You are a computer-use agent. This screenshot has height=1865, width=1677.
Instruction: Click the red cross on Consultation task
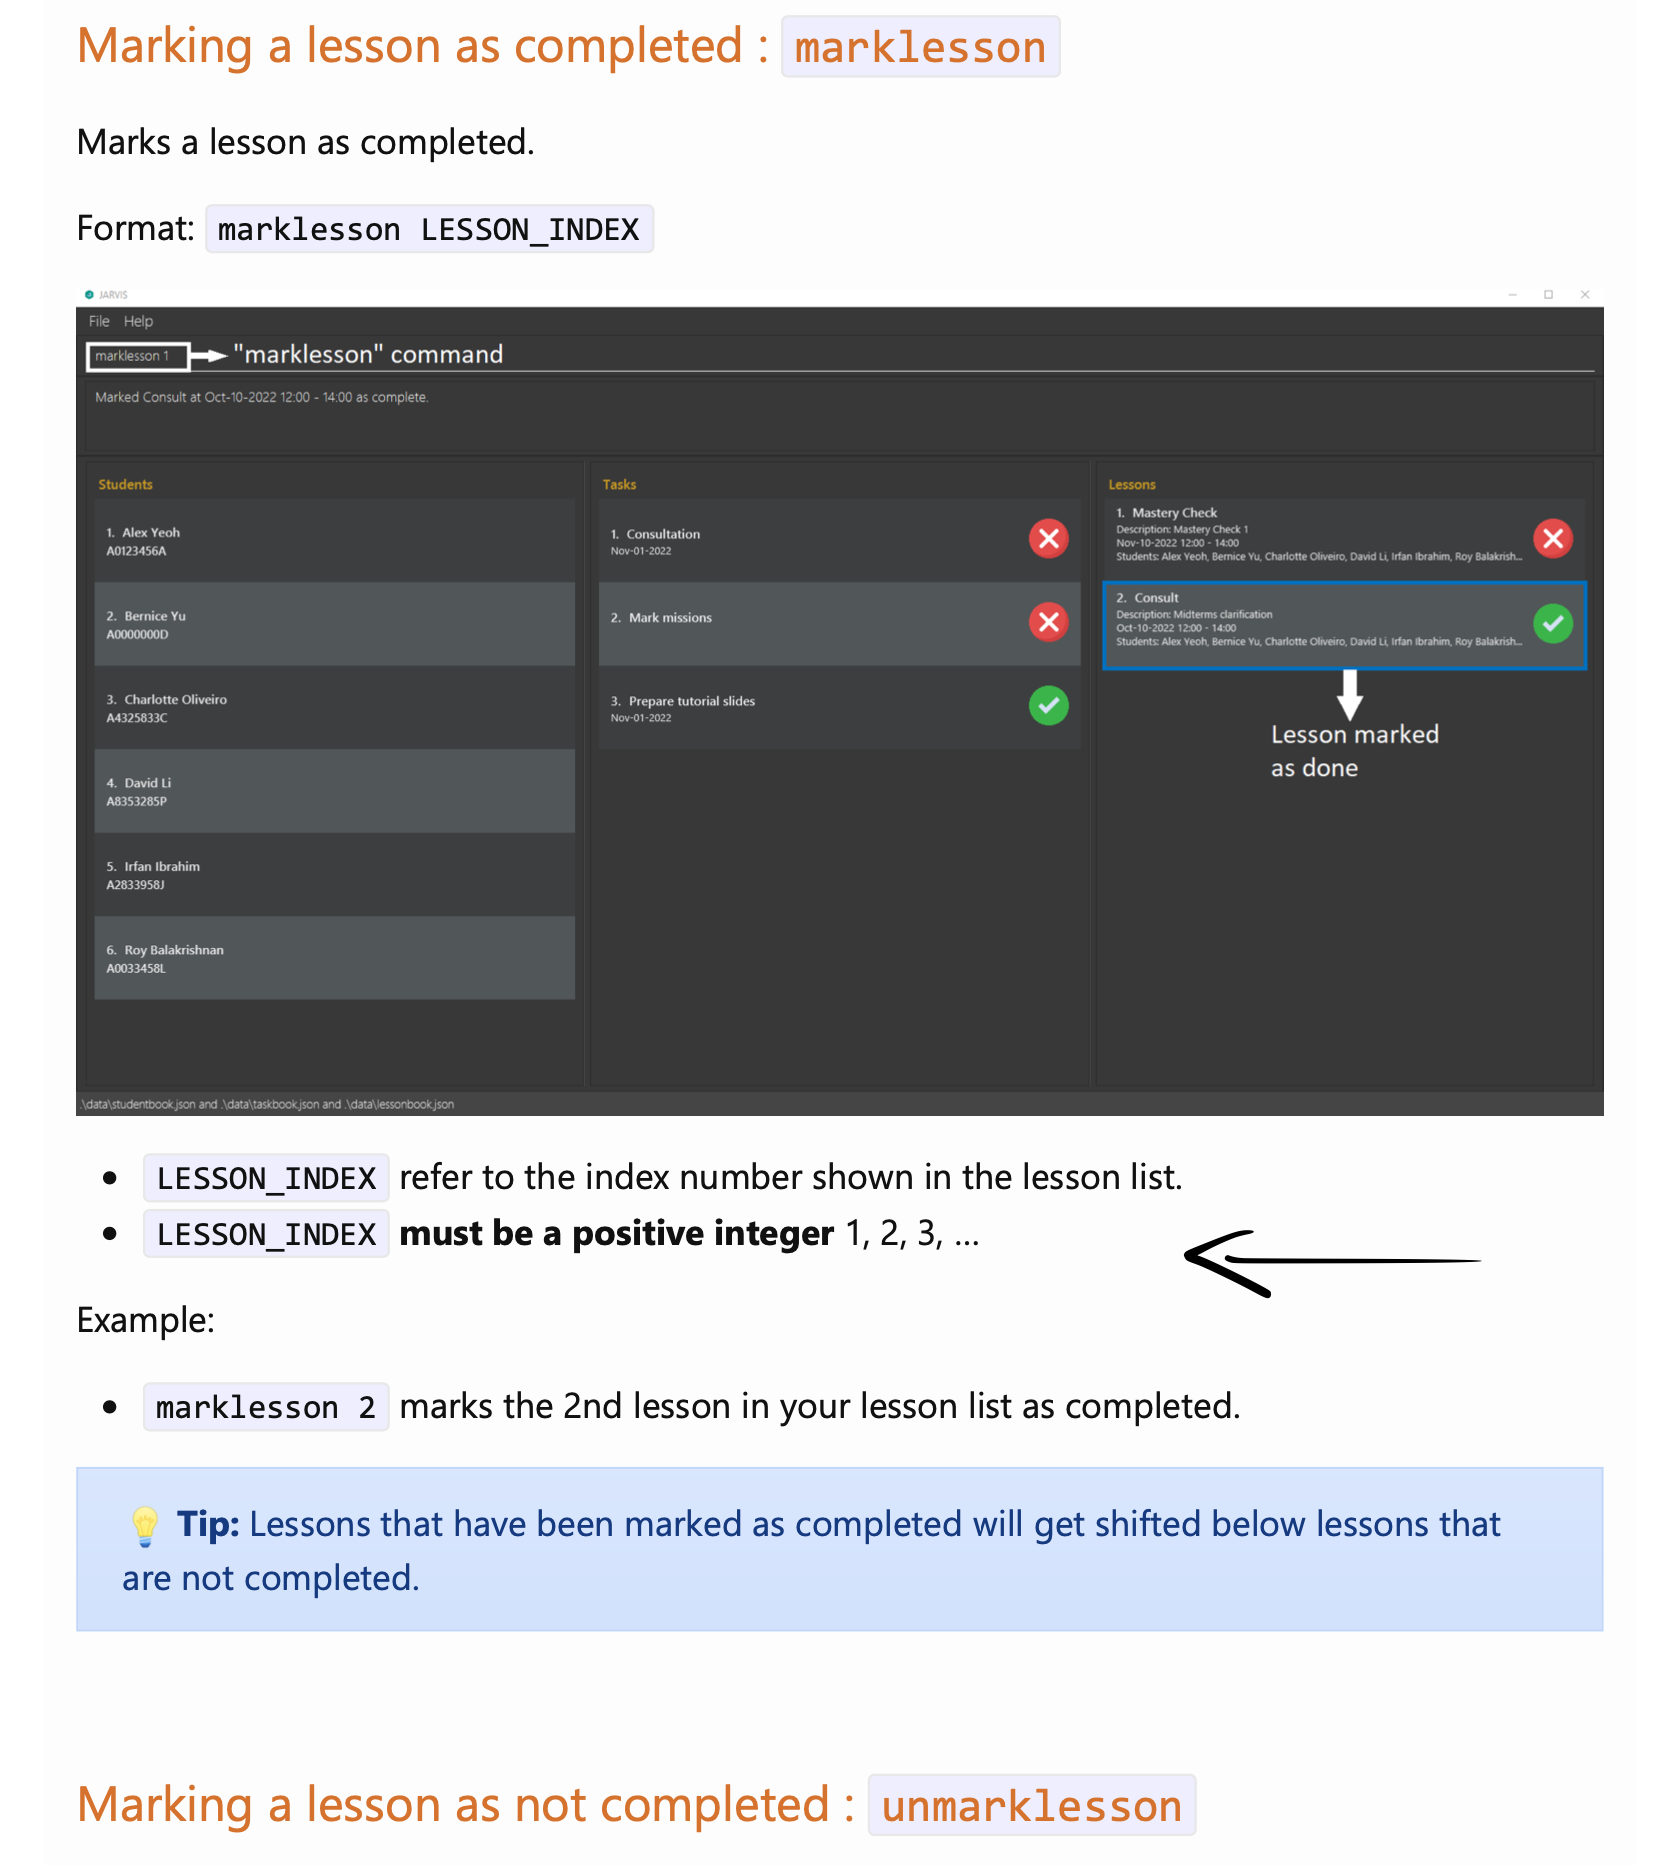point(1048,539)
